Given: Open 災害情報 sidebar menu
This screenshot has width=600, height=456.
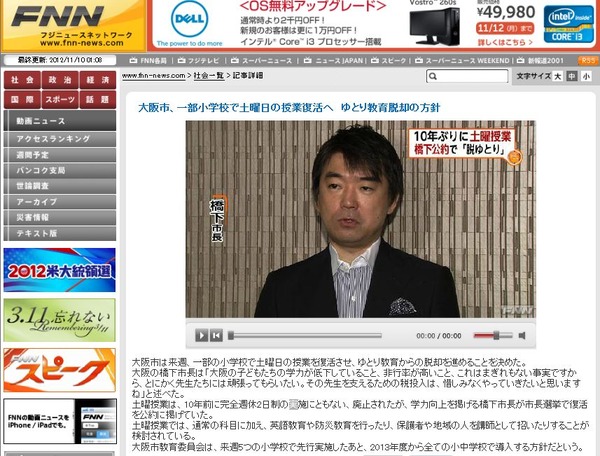Looking at the screenshot, I should (x=60, y=217).
